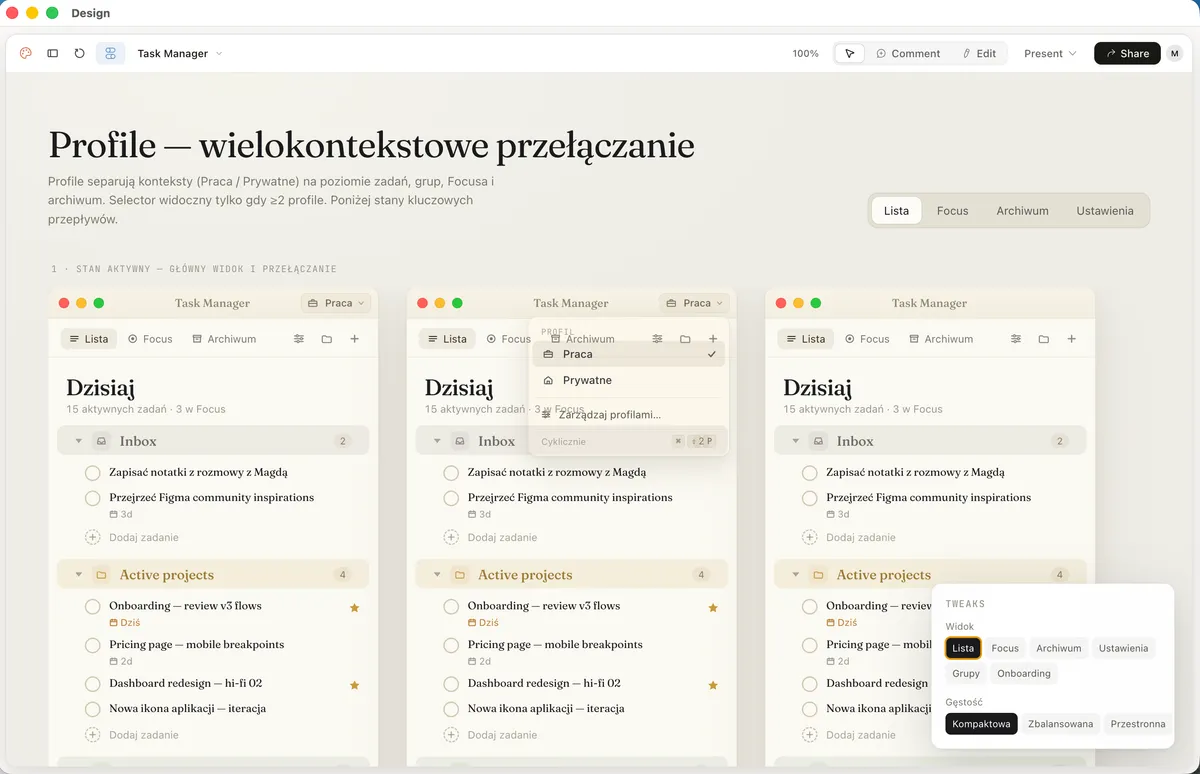This screenshot has width=1200, height=774.
Task: Toggle the sidebar panel icon in top toolbar
Action: click(53, 53)
